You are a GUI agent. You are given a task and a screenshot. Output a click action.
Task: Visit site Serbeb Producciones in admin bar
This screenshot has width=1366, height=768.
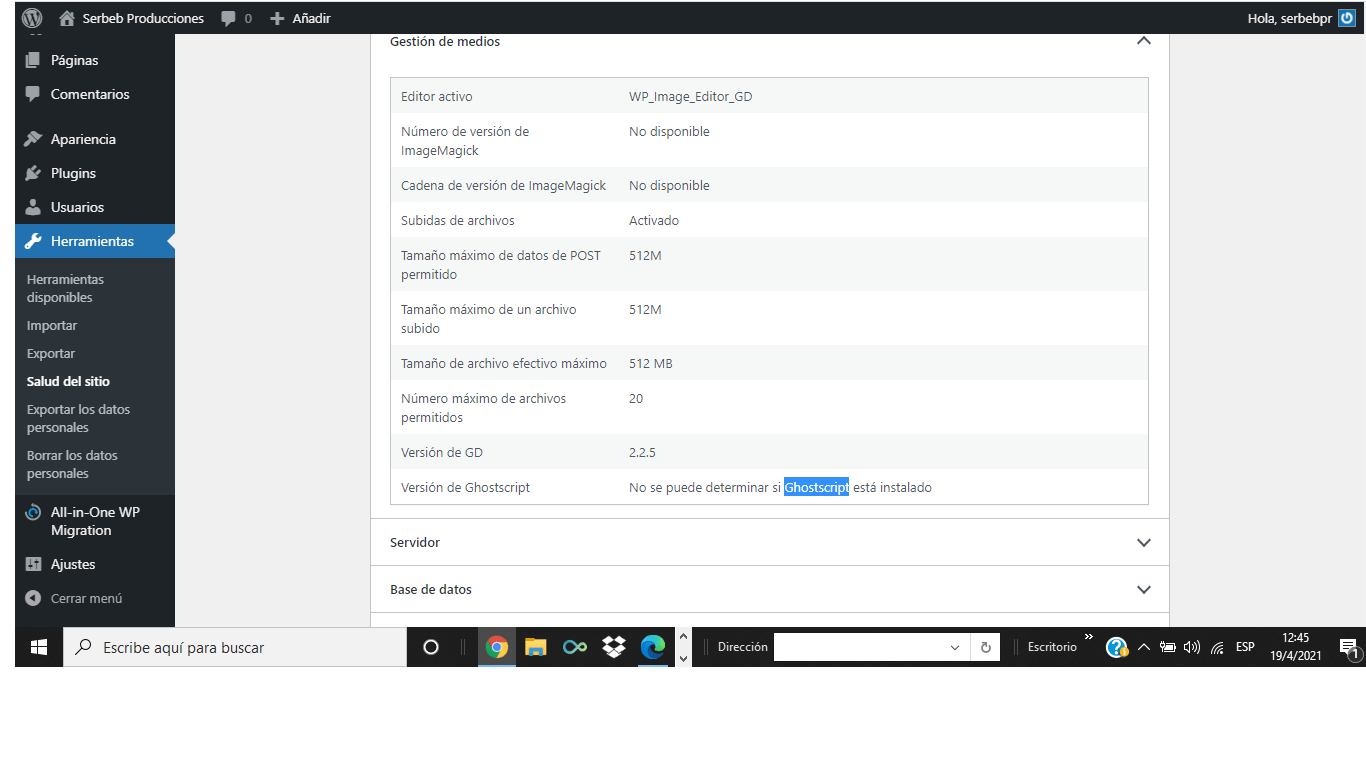[131, 18]
